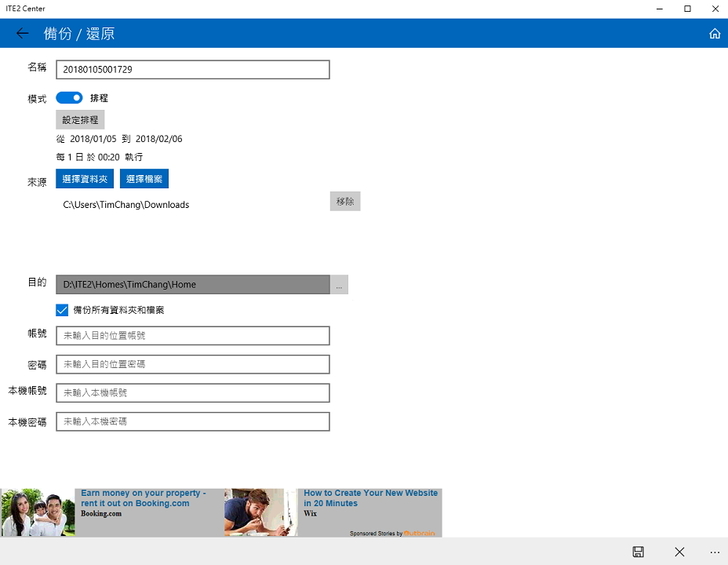
Task: Focus the 密碼 destination password field
Action: pyautogui.click(x=193, y=364)
